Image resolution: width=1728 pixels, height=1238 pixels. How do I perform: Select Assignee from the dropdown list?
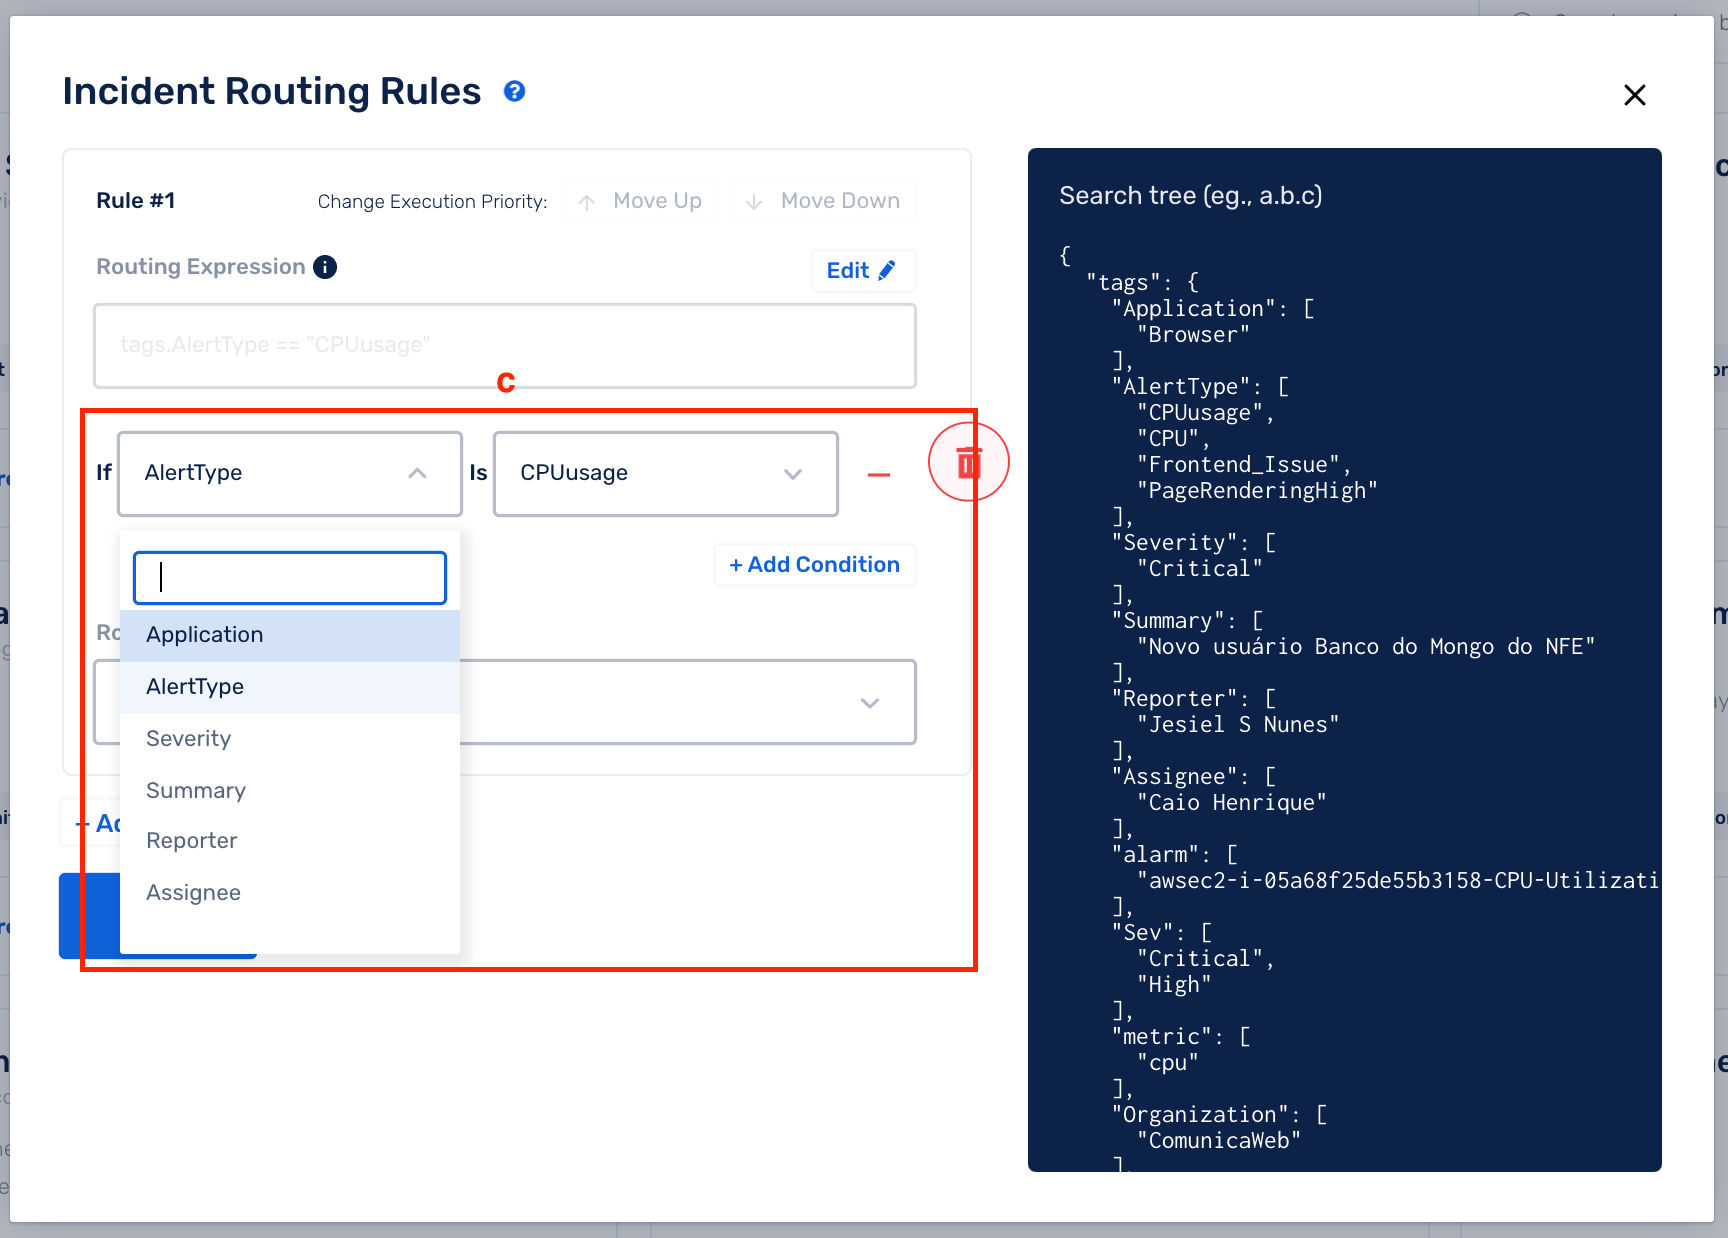pos(290,893)
